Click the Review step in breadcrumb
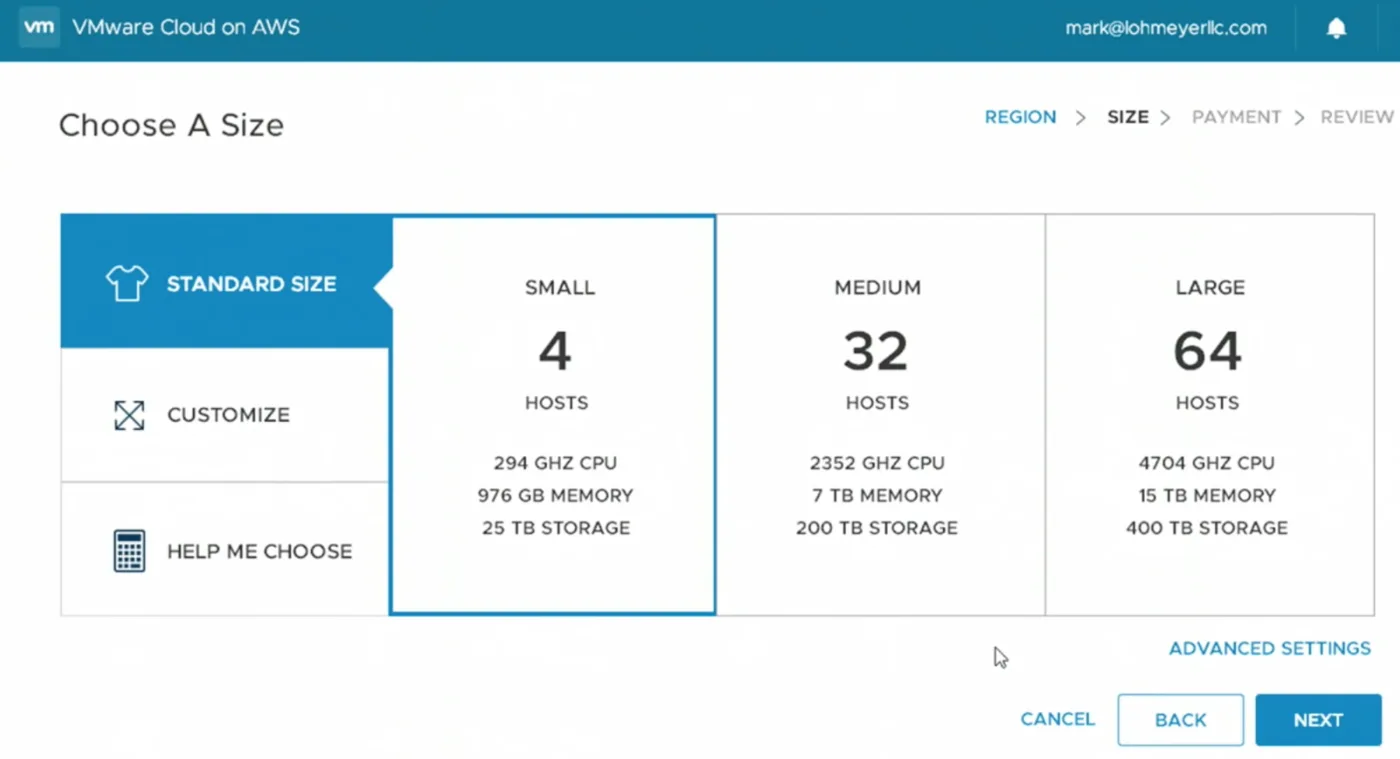This screenshot has width=1400, height=759. pos(1357,117)
